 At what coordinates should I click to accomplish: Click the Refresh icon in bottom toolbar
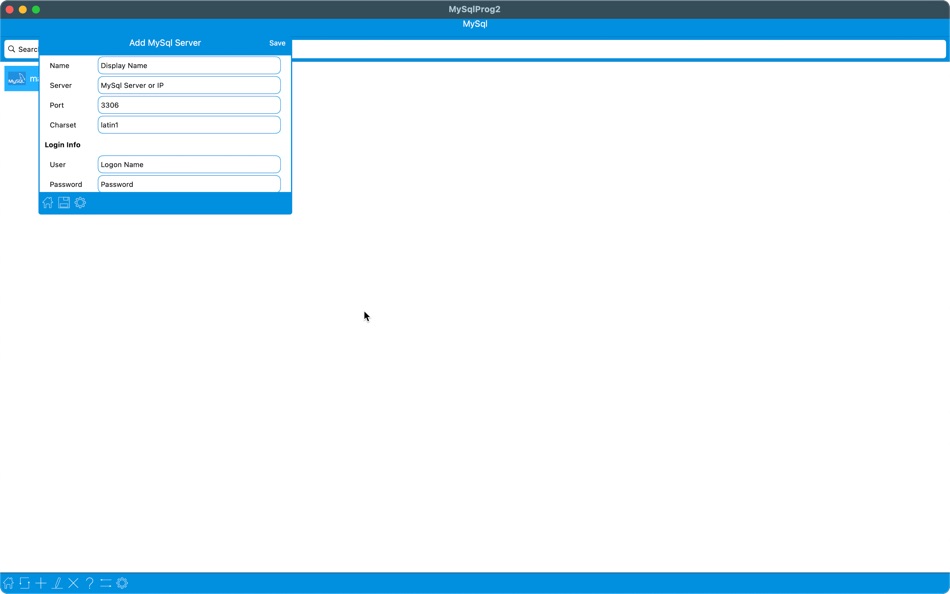point(24,582)
